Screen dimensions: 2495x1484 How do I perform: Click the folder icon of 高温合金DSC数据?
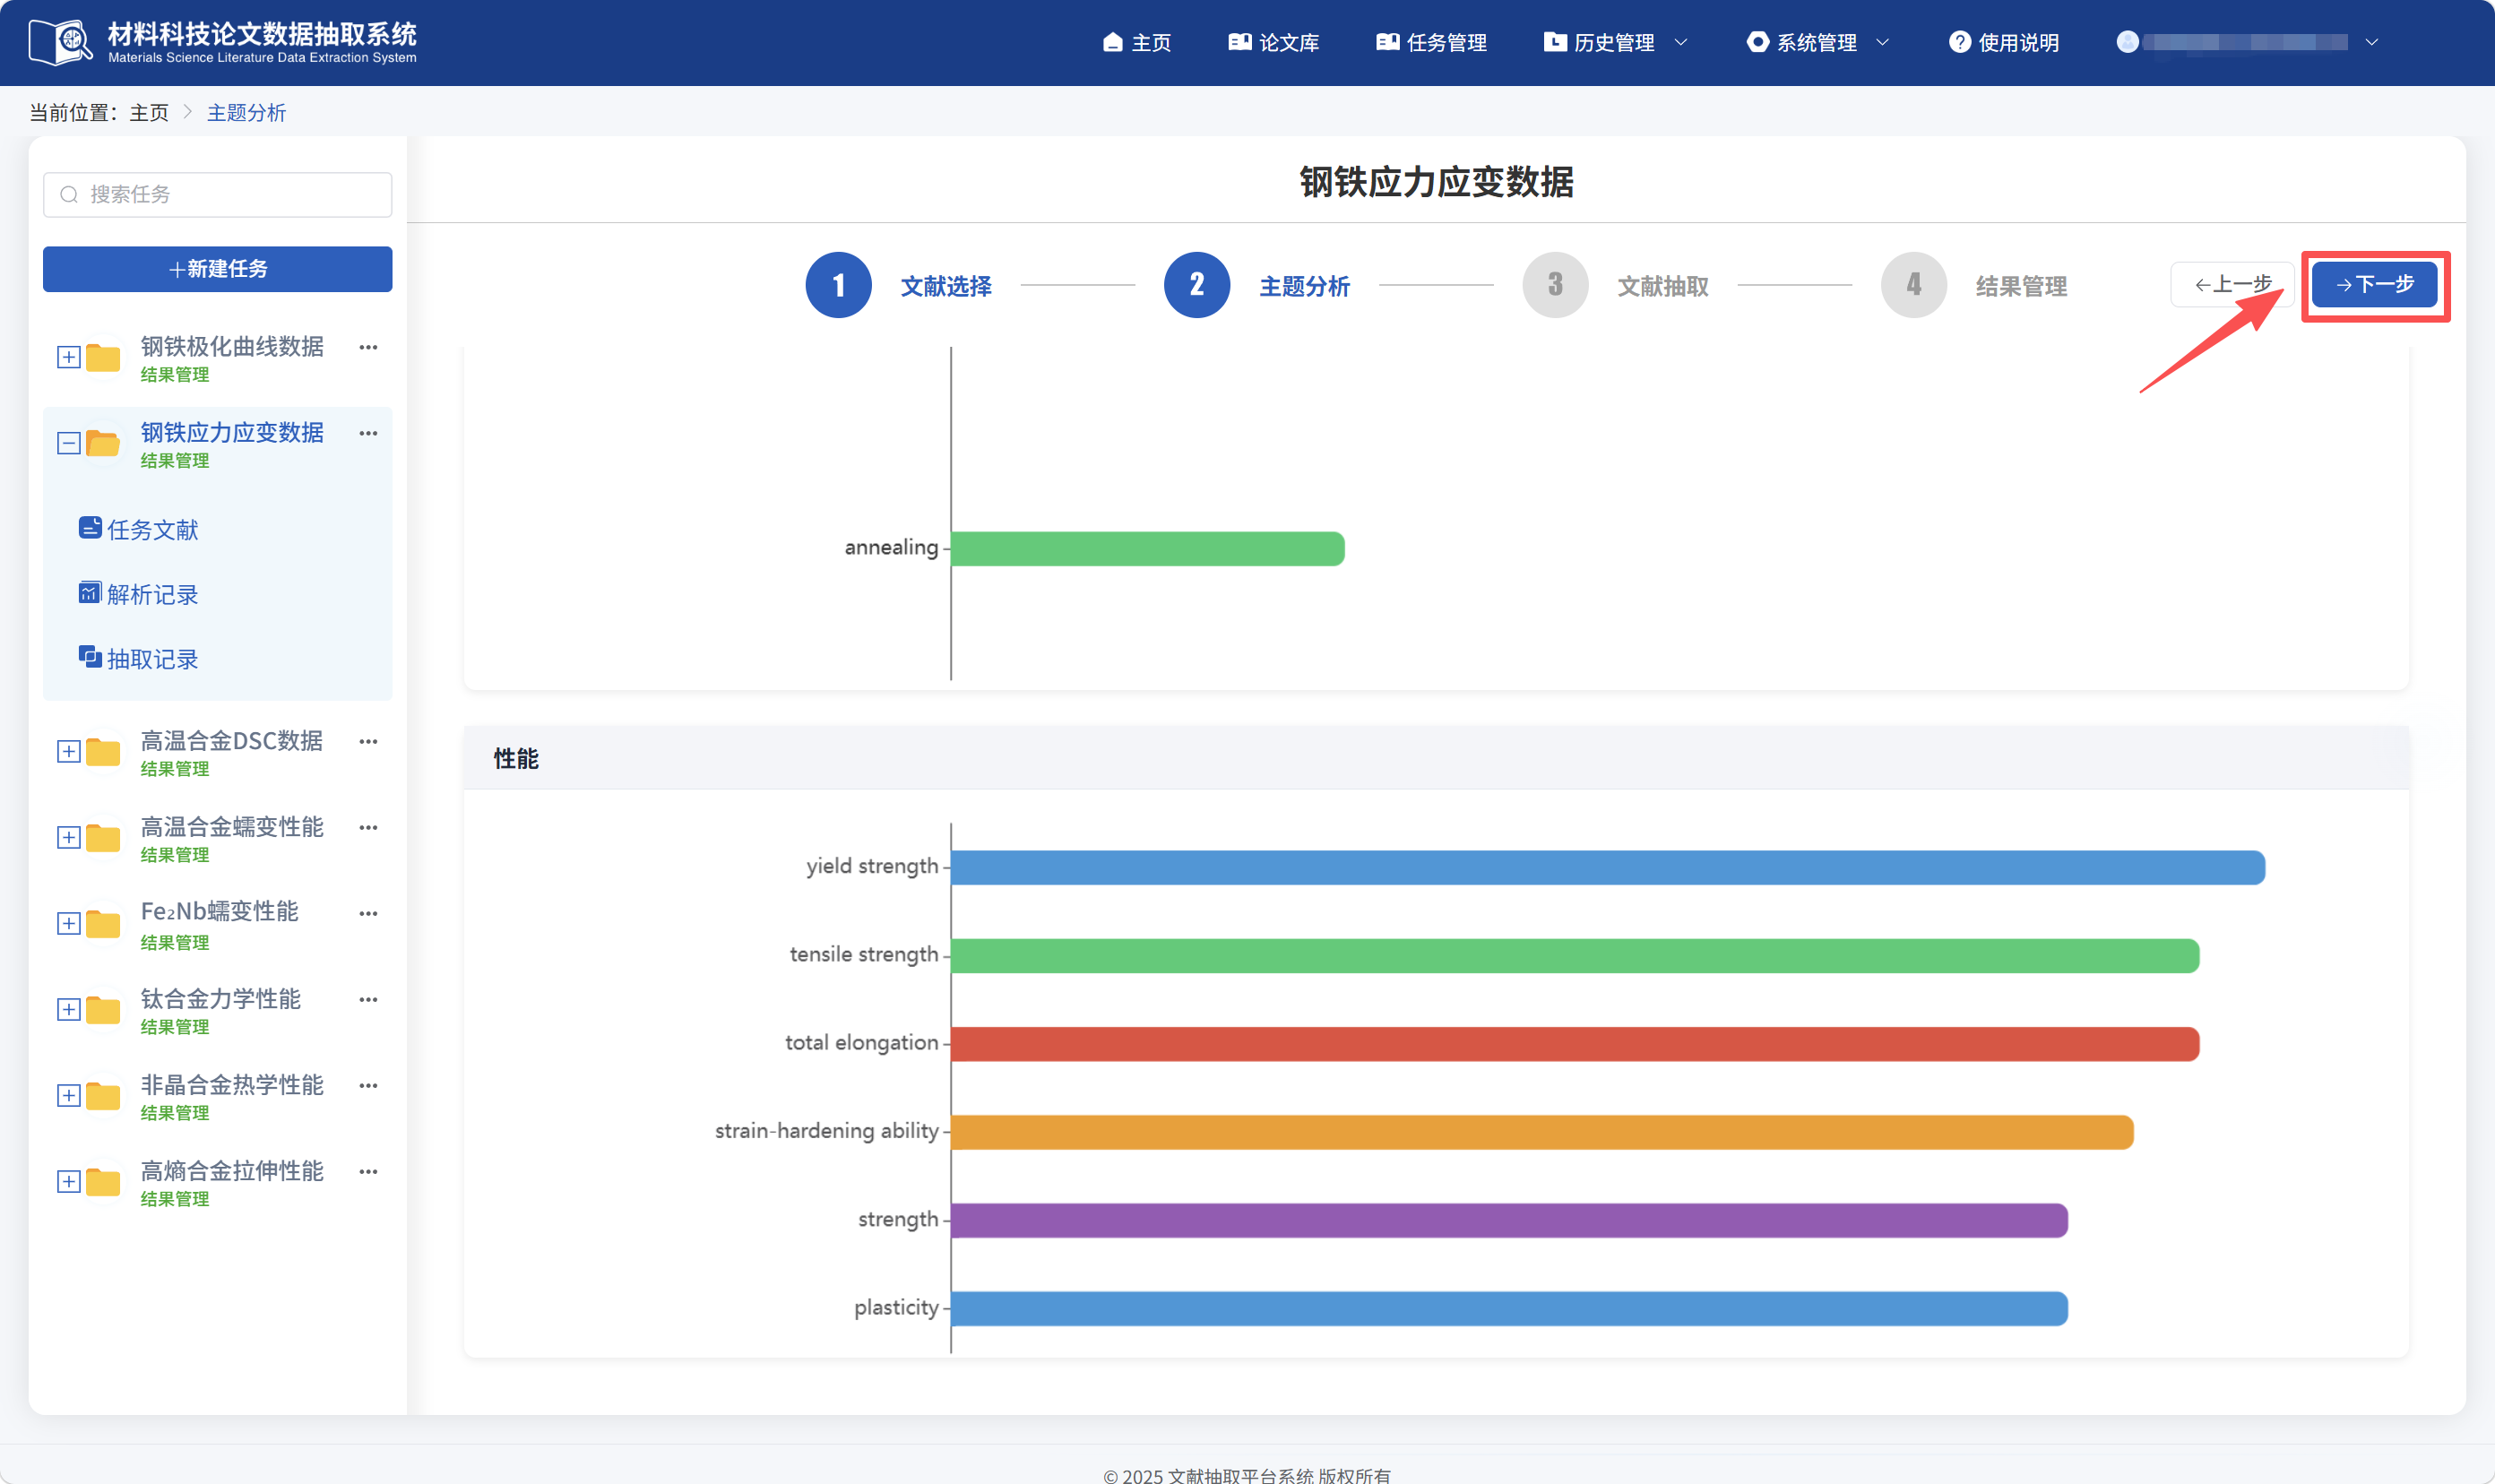point(103,751)
